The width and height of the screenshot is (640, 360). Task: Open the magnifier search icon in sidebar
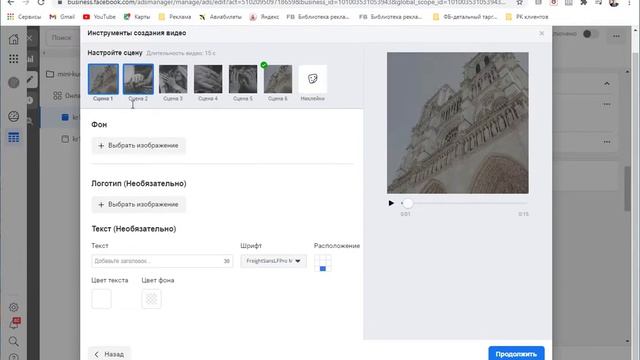click(13, 341)
